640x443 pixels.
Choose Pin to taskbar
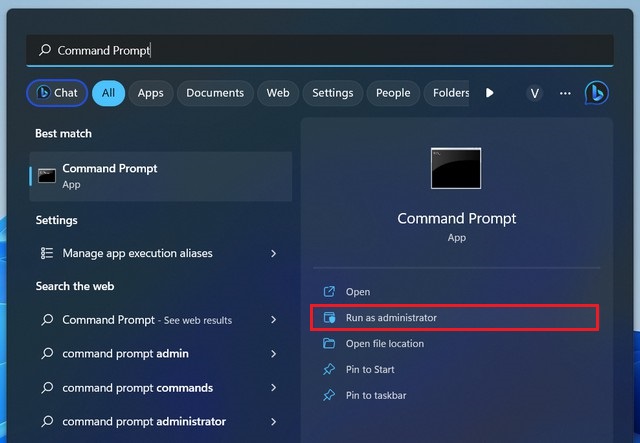[x=456, y=395]
